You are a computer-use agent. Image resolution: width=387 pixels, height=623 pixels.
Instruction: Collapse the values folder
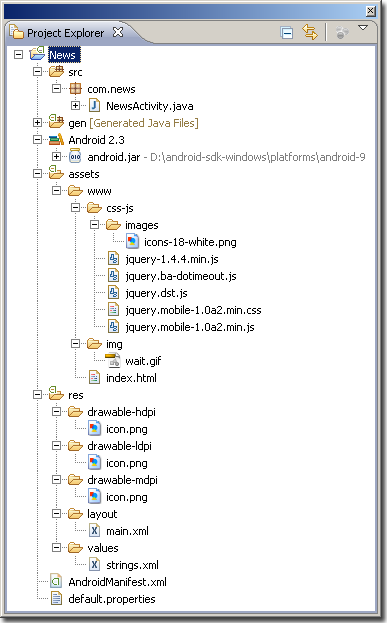tap(56, 548)
